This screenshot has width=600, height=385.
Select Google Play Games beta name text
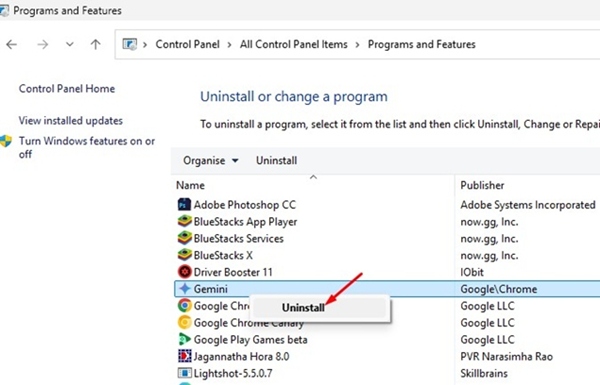(x=250, y=339)
